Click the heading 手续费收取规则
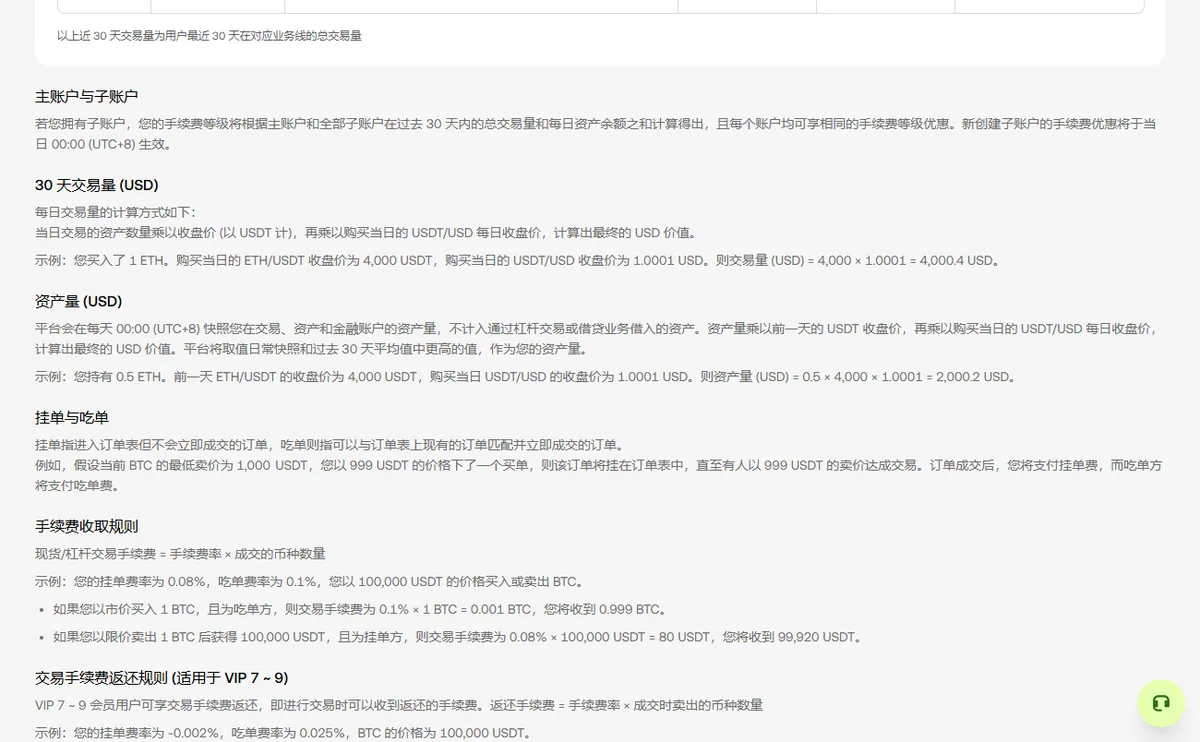The width and height of the screenshot is (1200, 742). (87, 526)
